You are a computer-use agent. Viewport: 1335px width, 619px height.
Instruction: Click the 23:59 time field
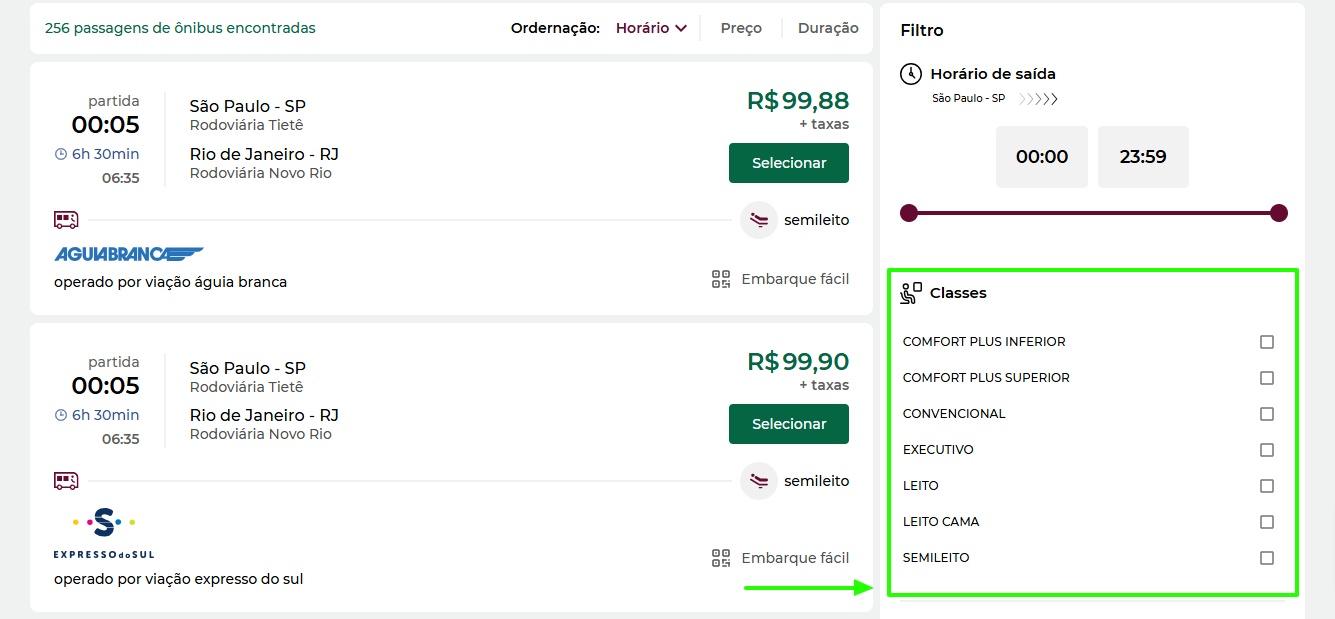(x=1143, y=157)
